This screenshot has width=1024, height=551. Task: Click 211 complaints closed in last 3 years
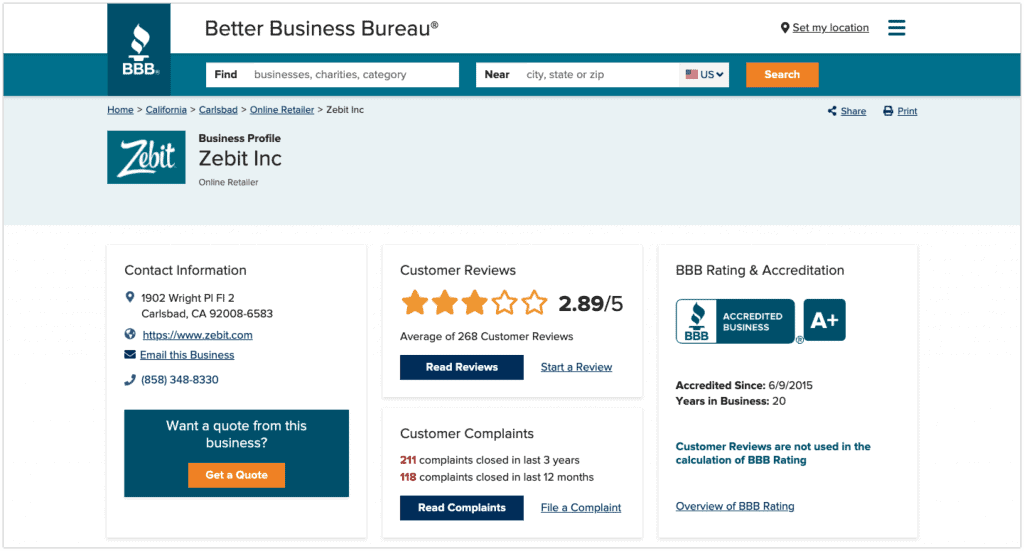coord(490,460)
